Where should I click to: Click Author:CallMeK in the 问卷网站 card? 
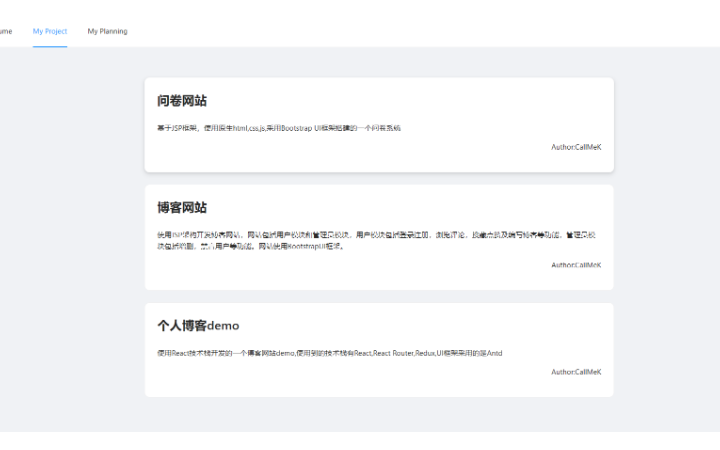(x=576, y=147)
